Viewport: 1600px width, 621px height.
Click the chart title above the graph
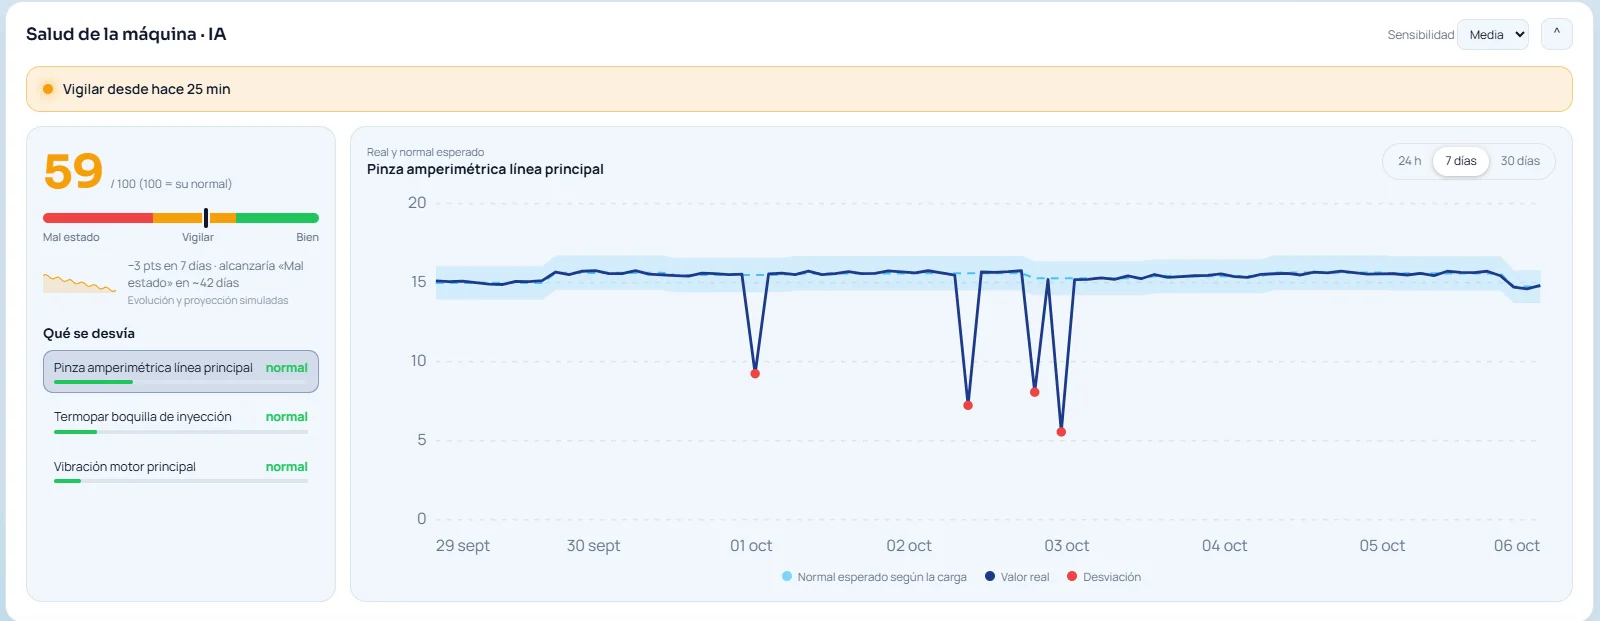click(485, 169)
